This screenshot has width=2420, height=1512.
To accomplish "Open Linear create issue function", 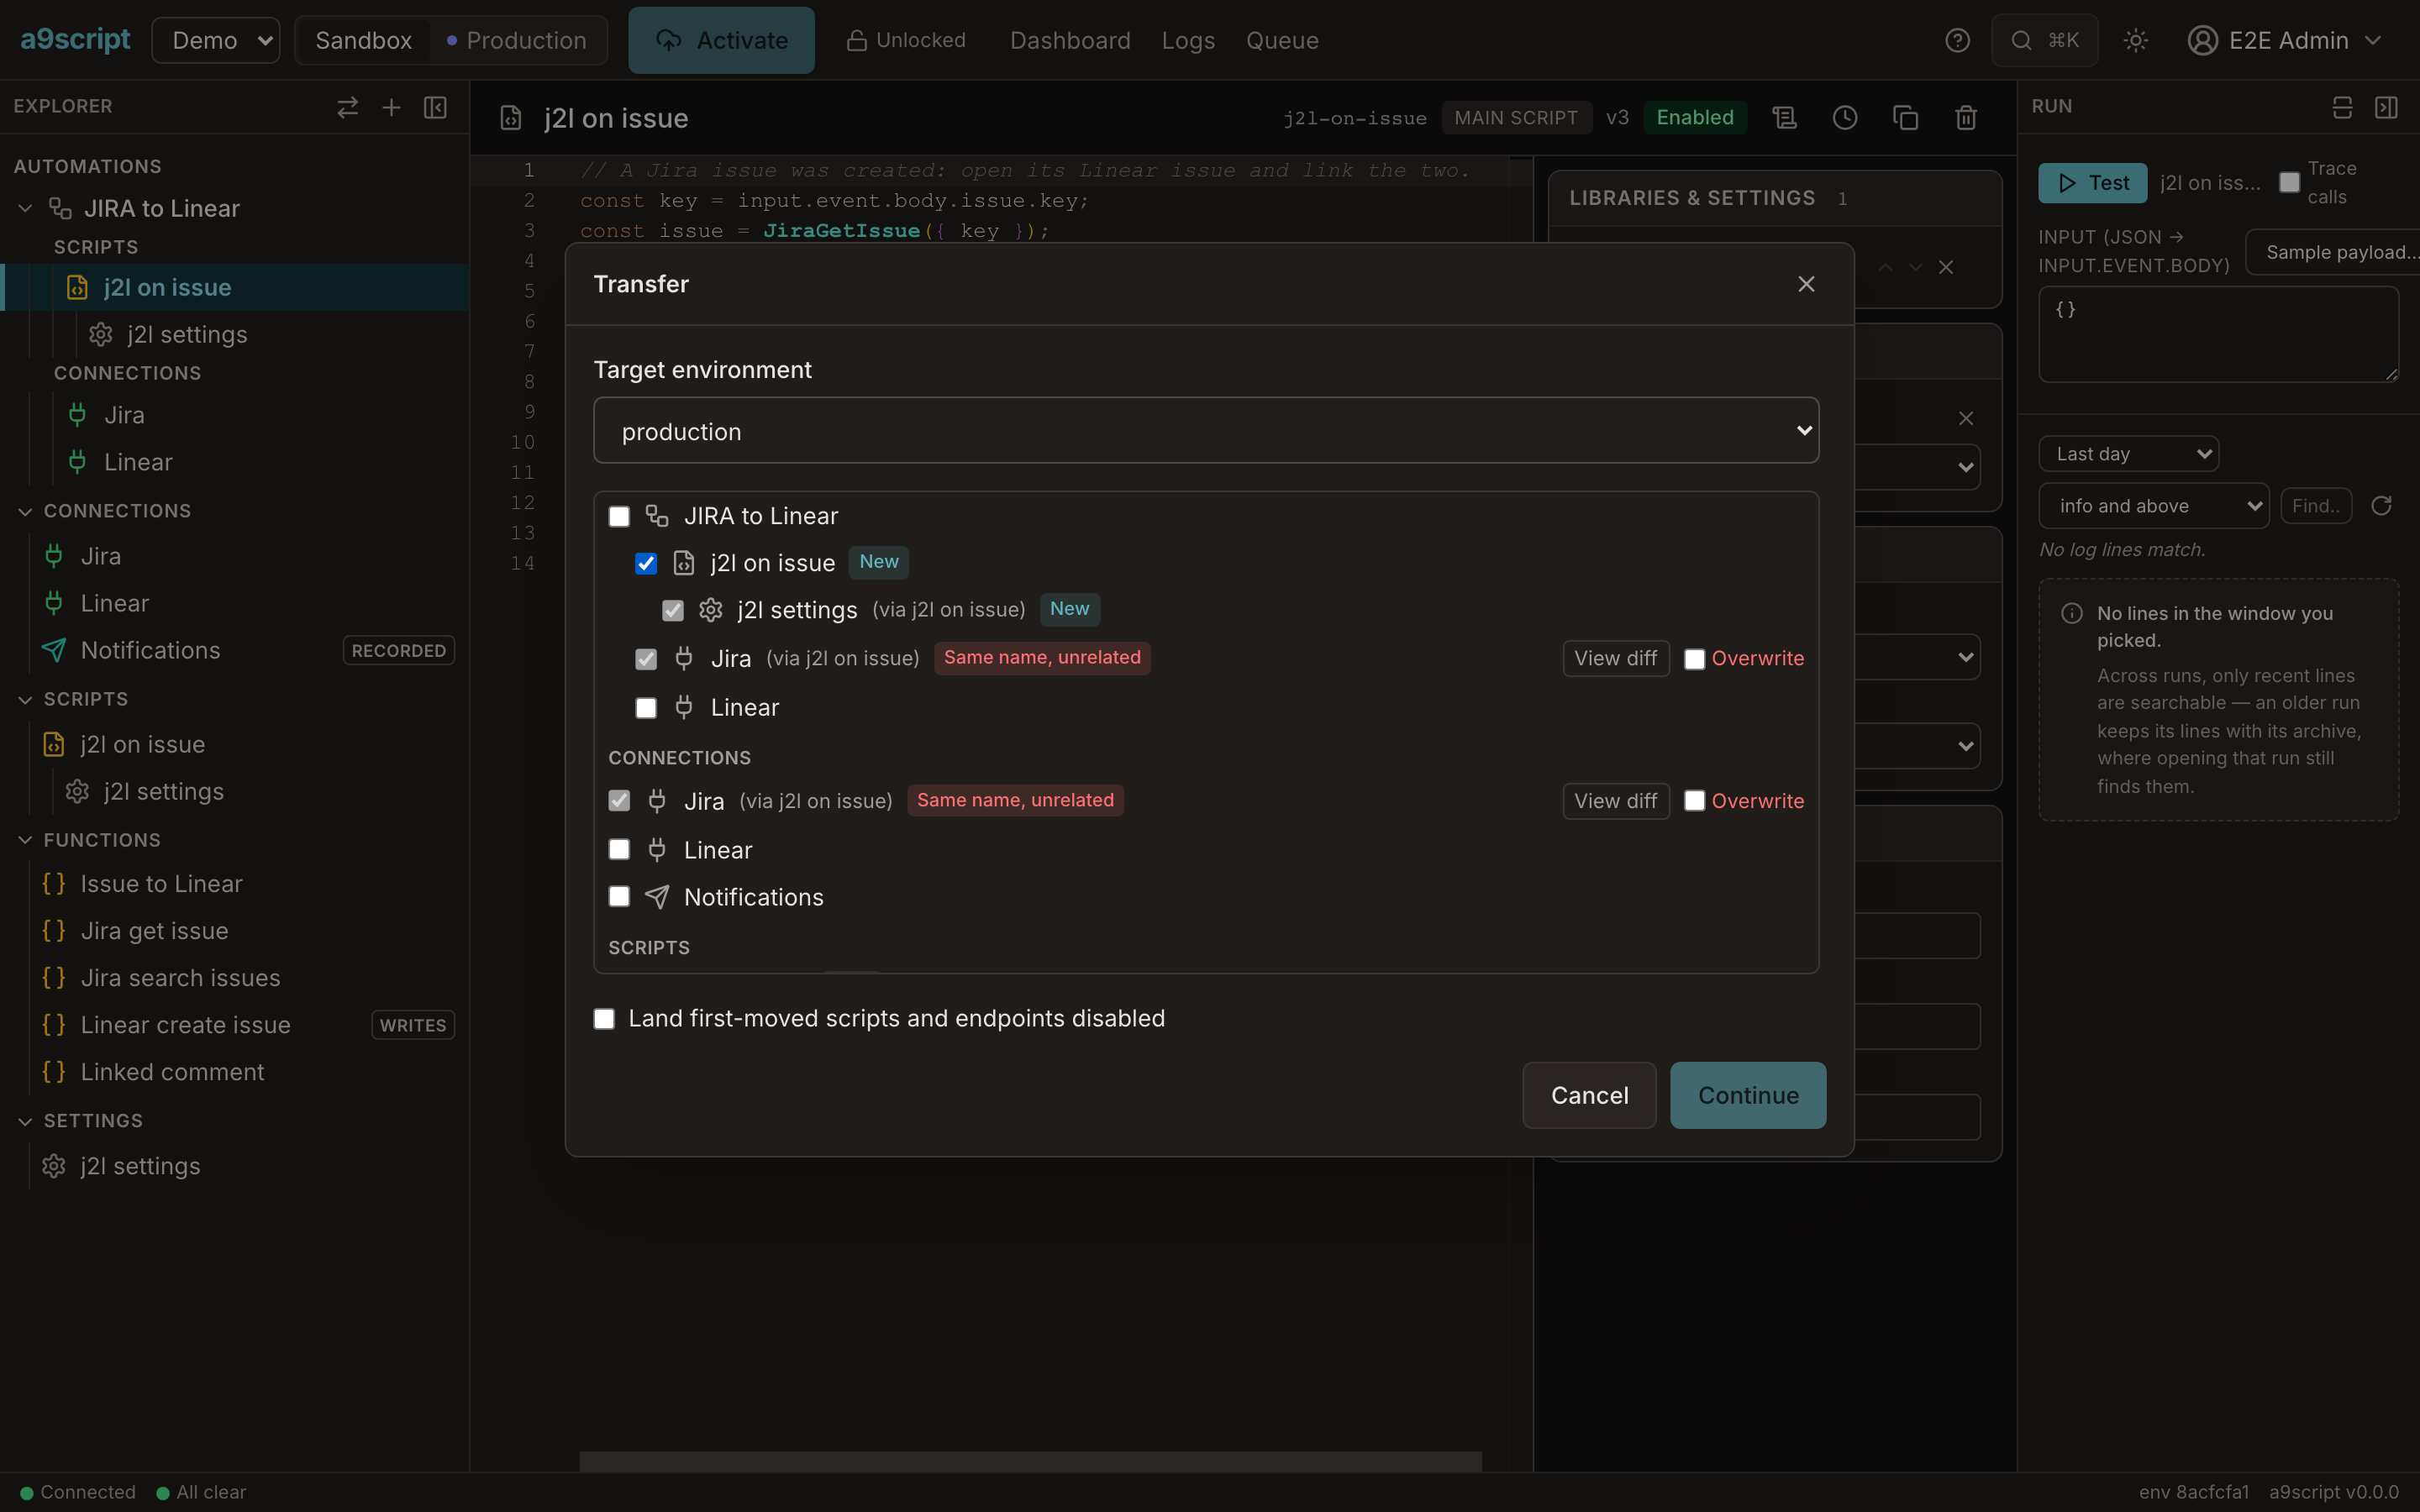I will coord(185,1025).
